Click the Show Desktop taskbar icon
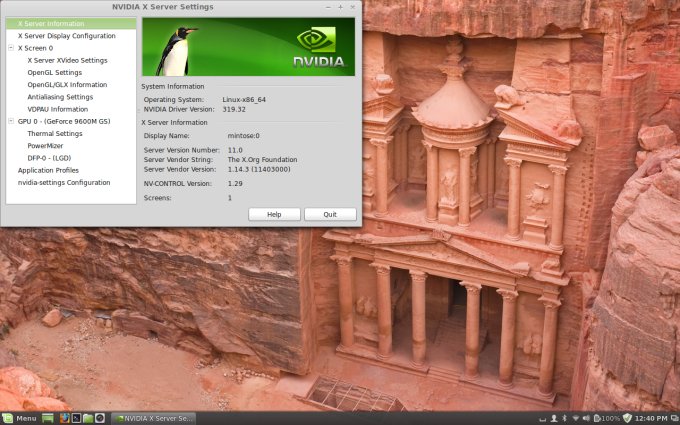The image size is (680, 425). [x=48, y=418]
